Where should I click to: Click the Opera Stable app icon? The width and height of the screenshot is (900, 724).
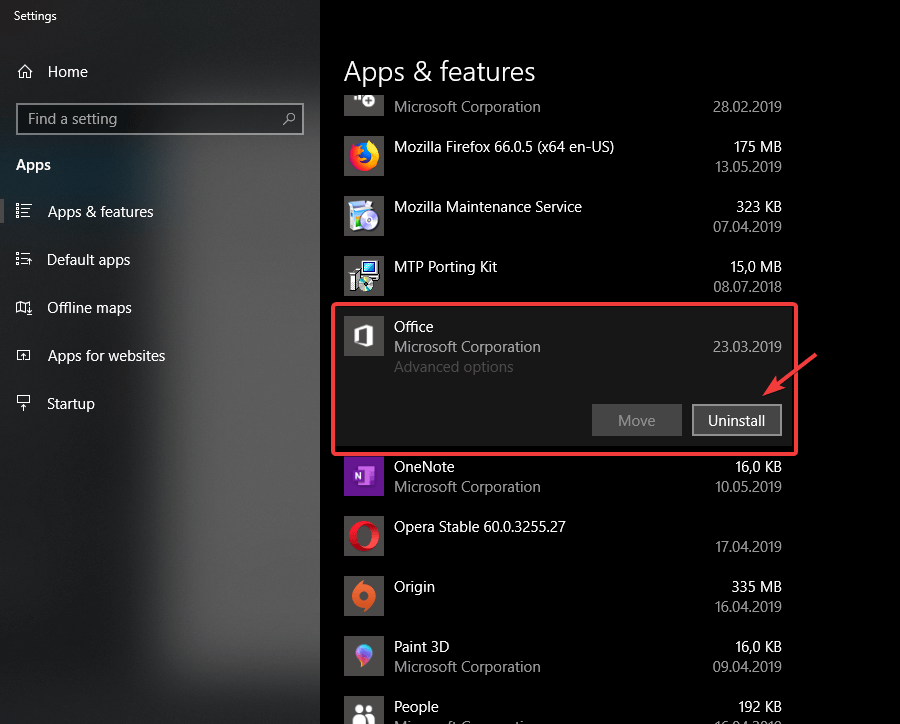coord(364,536)
